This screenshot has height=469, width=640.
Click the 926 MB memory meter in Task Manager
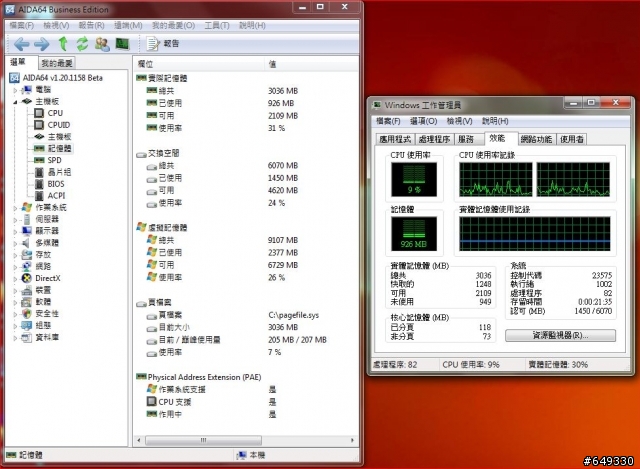click(414, 233)
